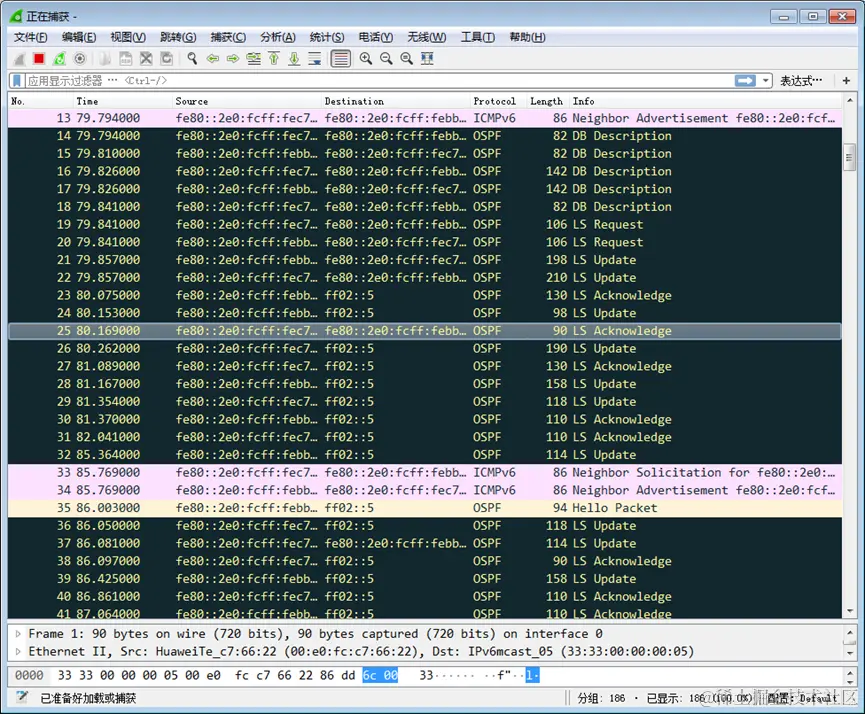The image size is (865, 714).
Task: Select packet 22 LS Update 210 row
Action: 425,278
